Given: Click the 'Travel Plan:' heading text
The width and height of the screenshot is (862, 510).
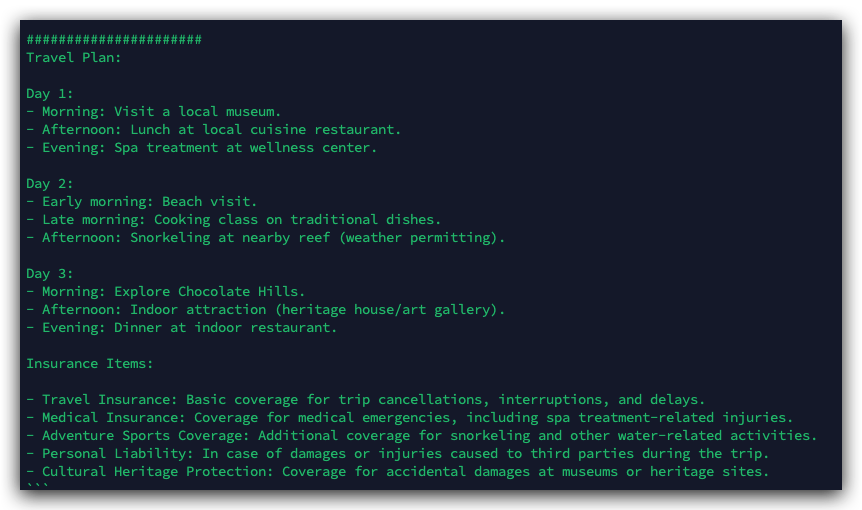Looking at the screenshot, I should [x=74, y=58].
